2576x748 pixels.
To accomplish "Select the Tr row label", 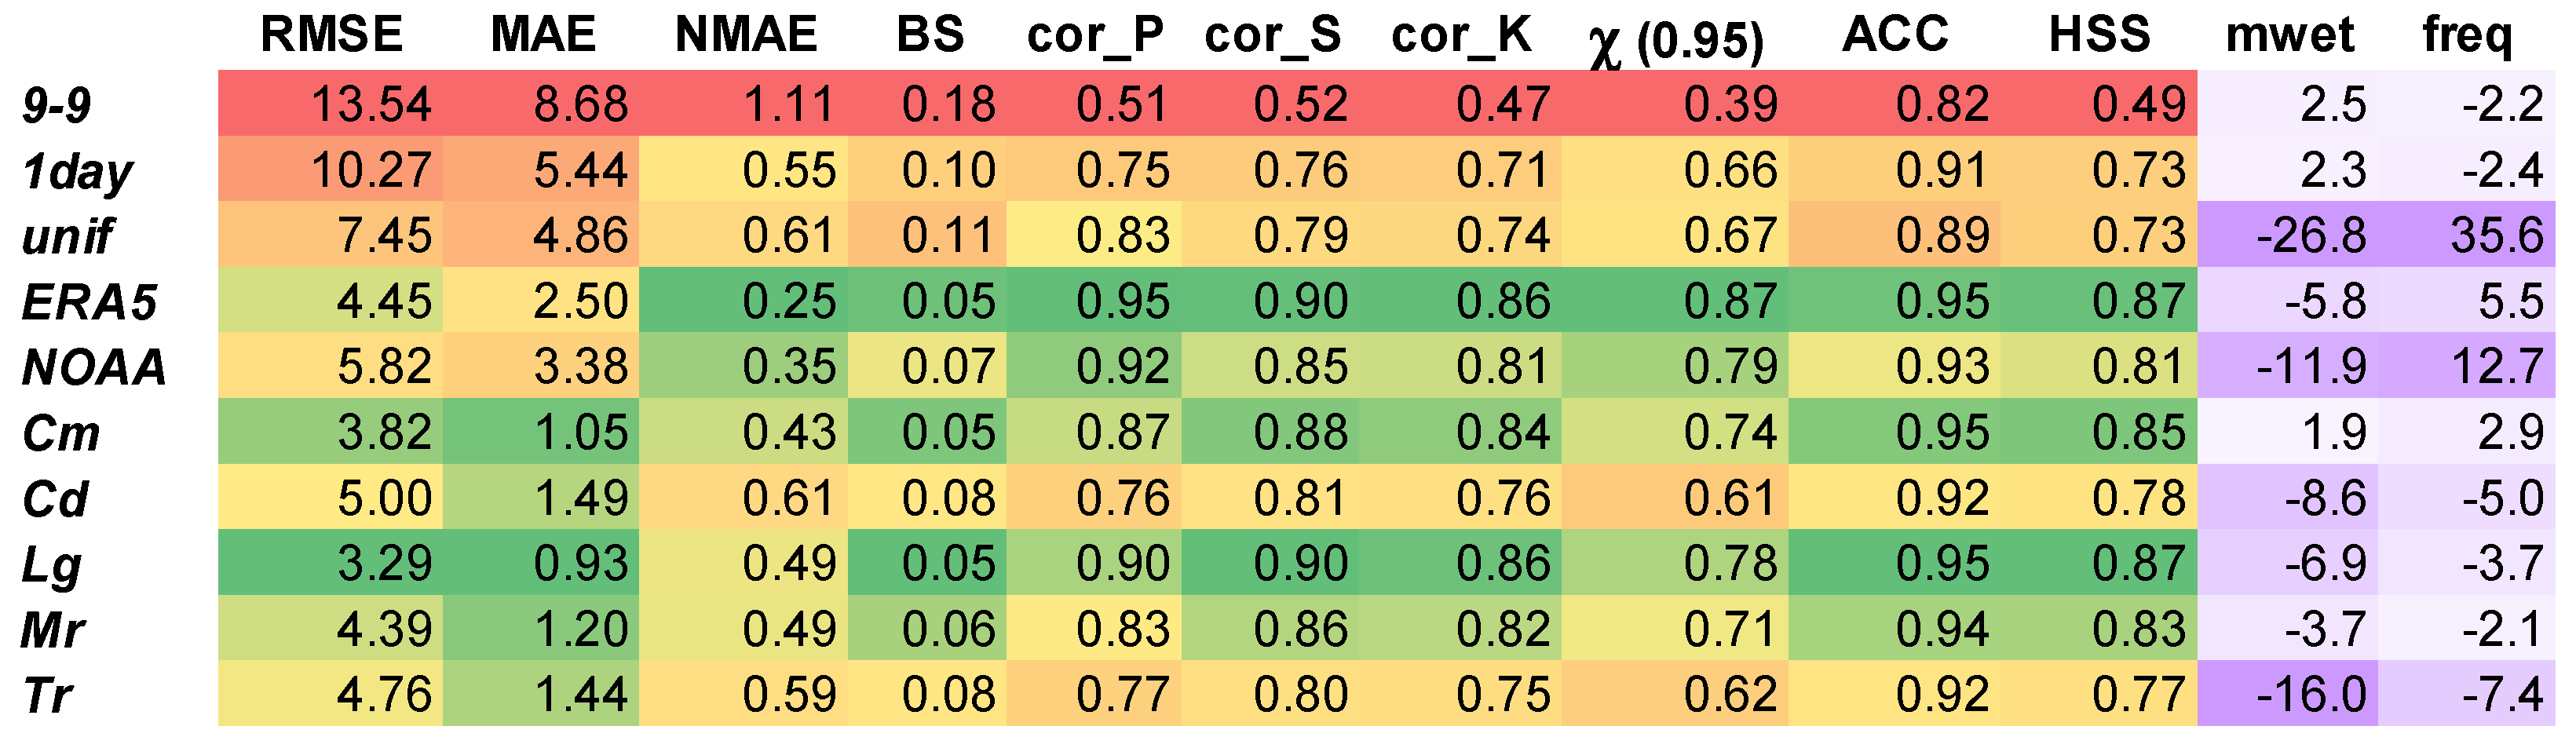I will pos(47,695).
